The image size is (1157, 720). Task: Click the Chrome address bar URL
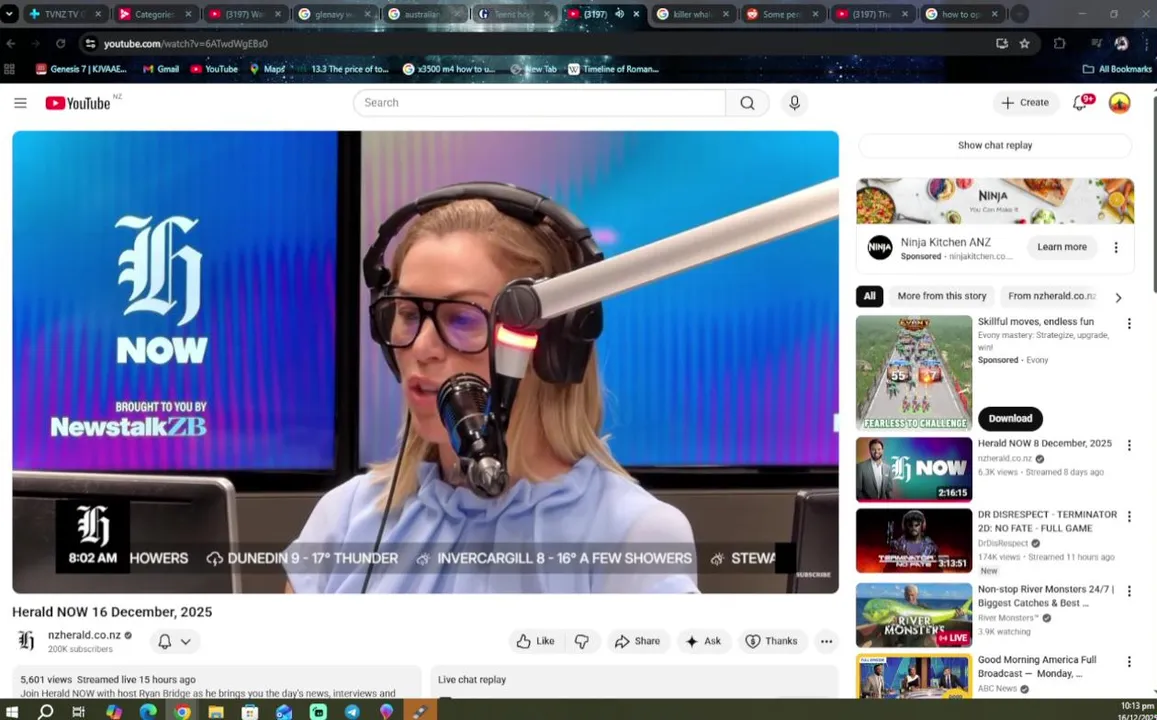pos(186,44)
